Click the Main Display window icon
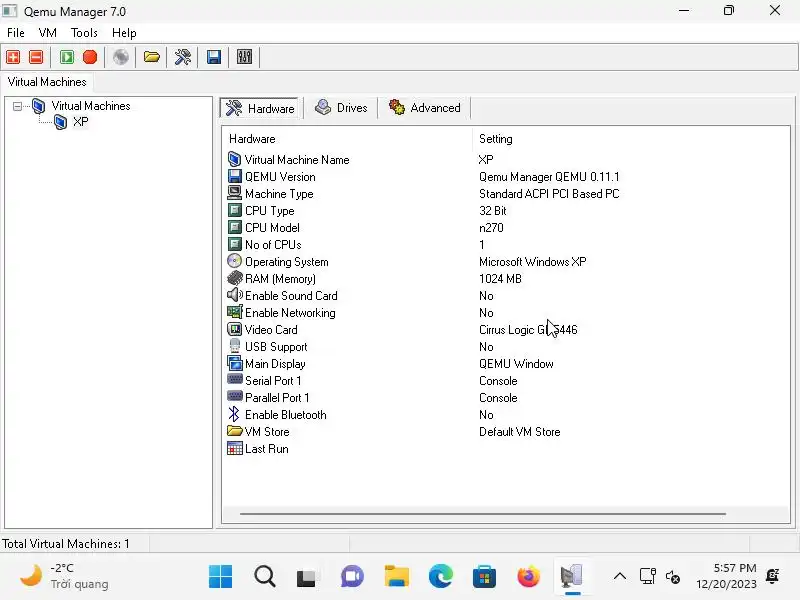This screenshot has width=800, height=600. tap(234, 363)
